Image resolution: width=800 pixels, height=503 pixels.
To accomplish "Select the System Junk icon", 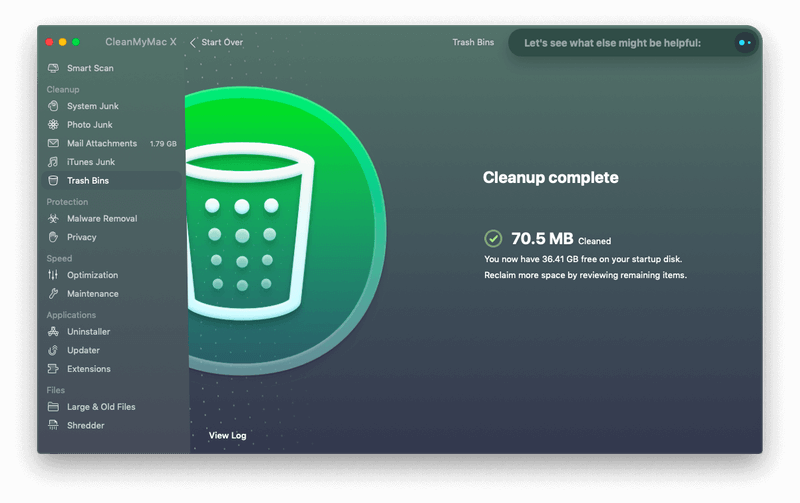I will (x=53, y=106).
